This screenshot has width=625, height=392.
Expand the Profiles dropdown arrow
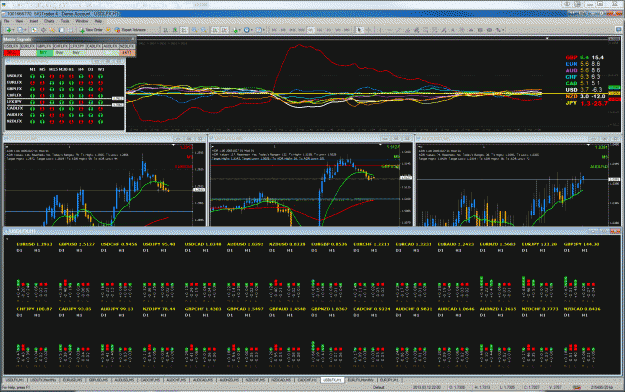click(25, 30)
